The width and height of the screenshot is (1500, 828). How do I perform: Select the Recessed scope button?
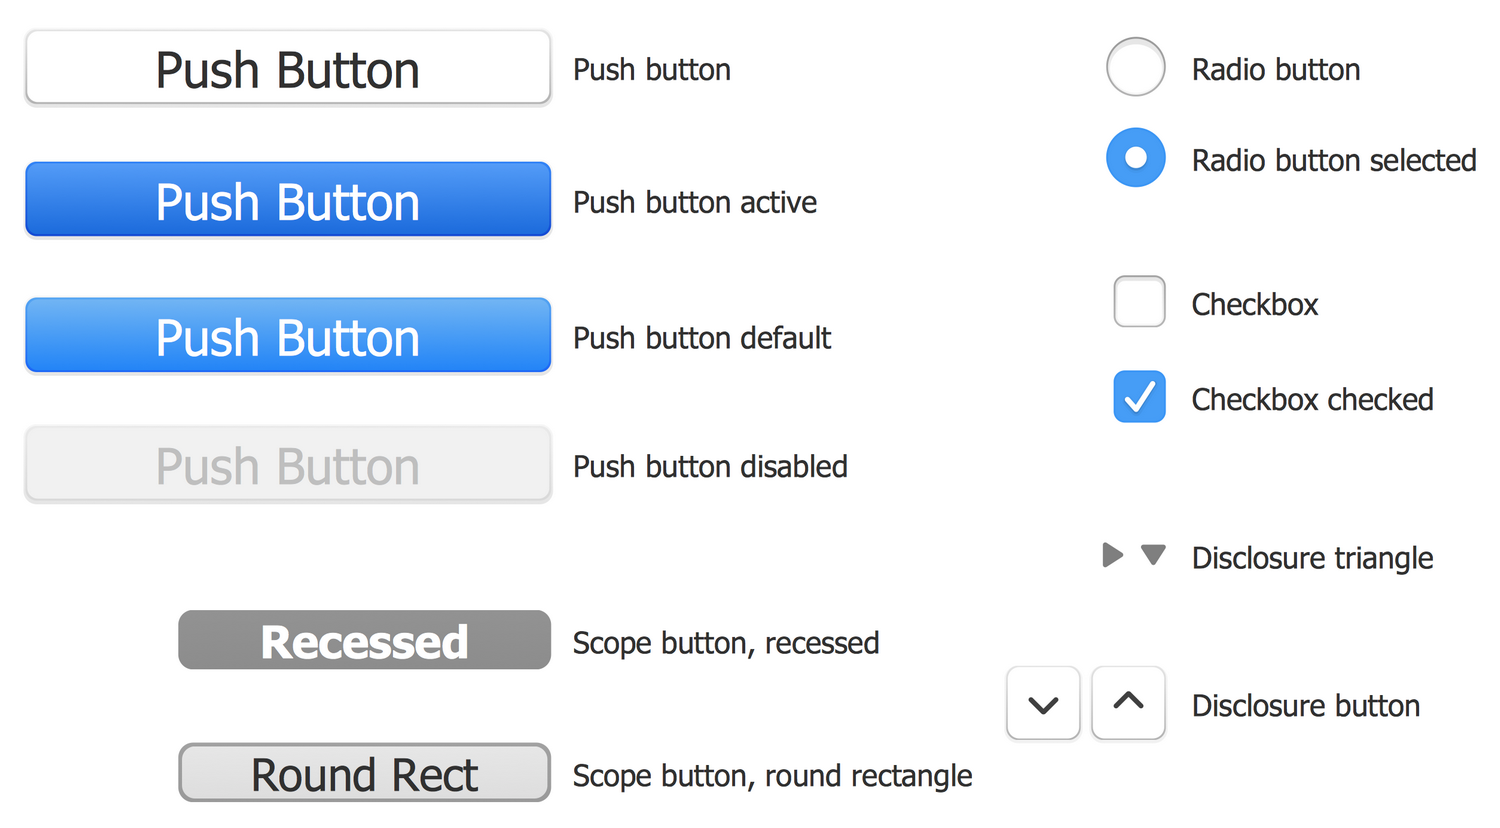point(364,640)
